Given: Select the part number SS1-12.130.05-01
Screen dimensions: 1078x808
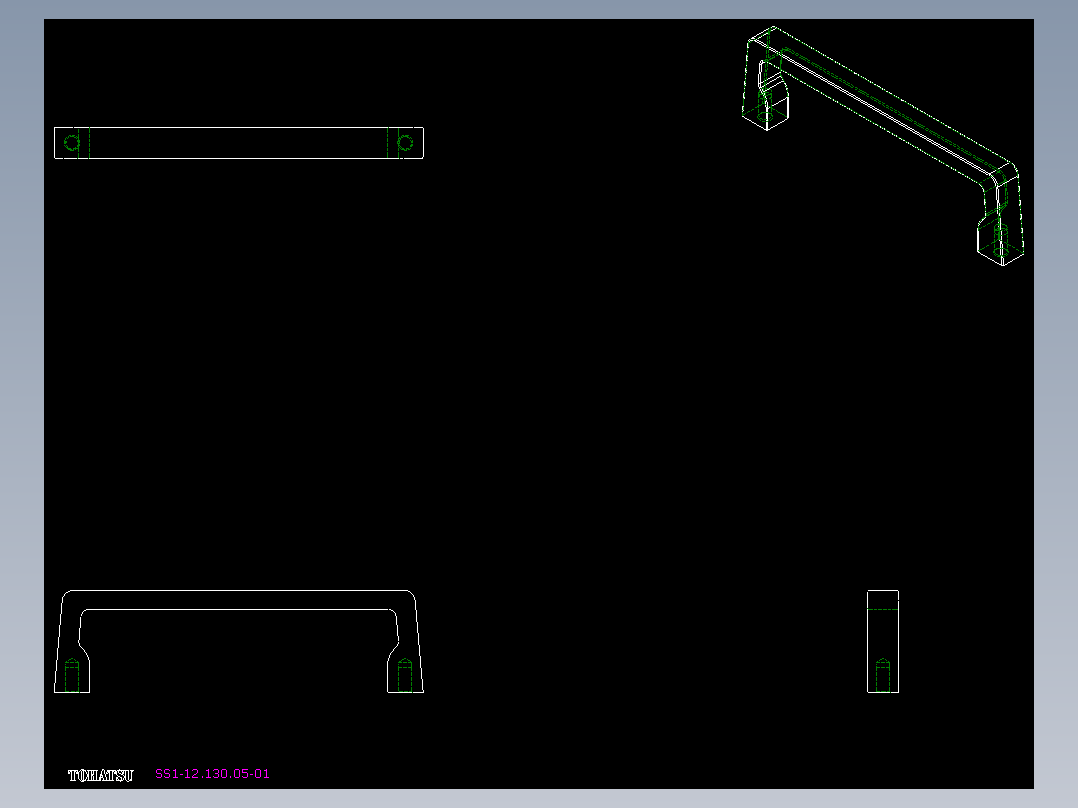Looking at the screenshot, I should click(212, 774).
